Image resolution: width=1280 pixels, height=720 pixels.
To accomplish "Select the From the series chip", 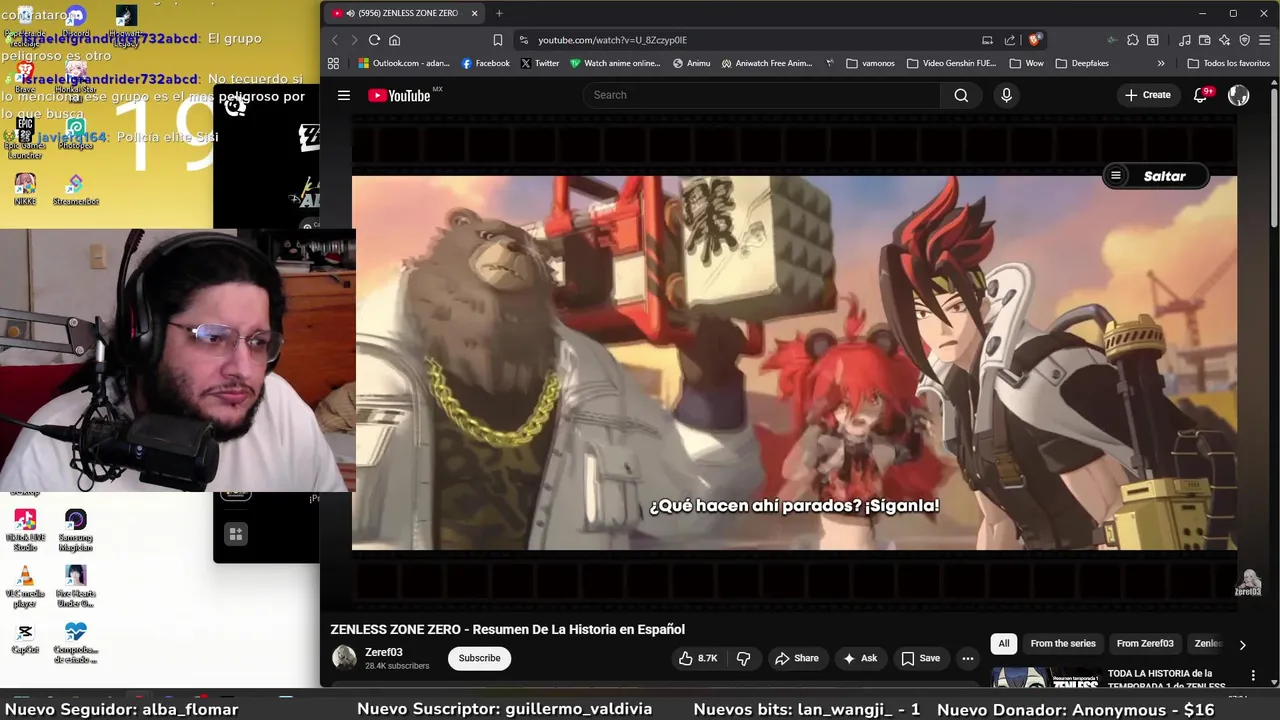I will (x=1063, y=644).
